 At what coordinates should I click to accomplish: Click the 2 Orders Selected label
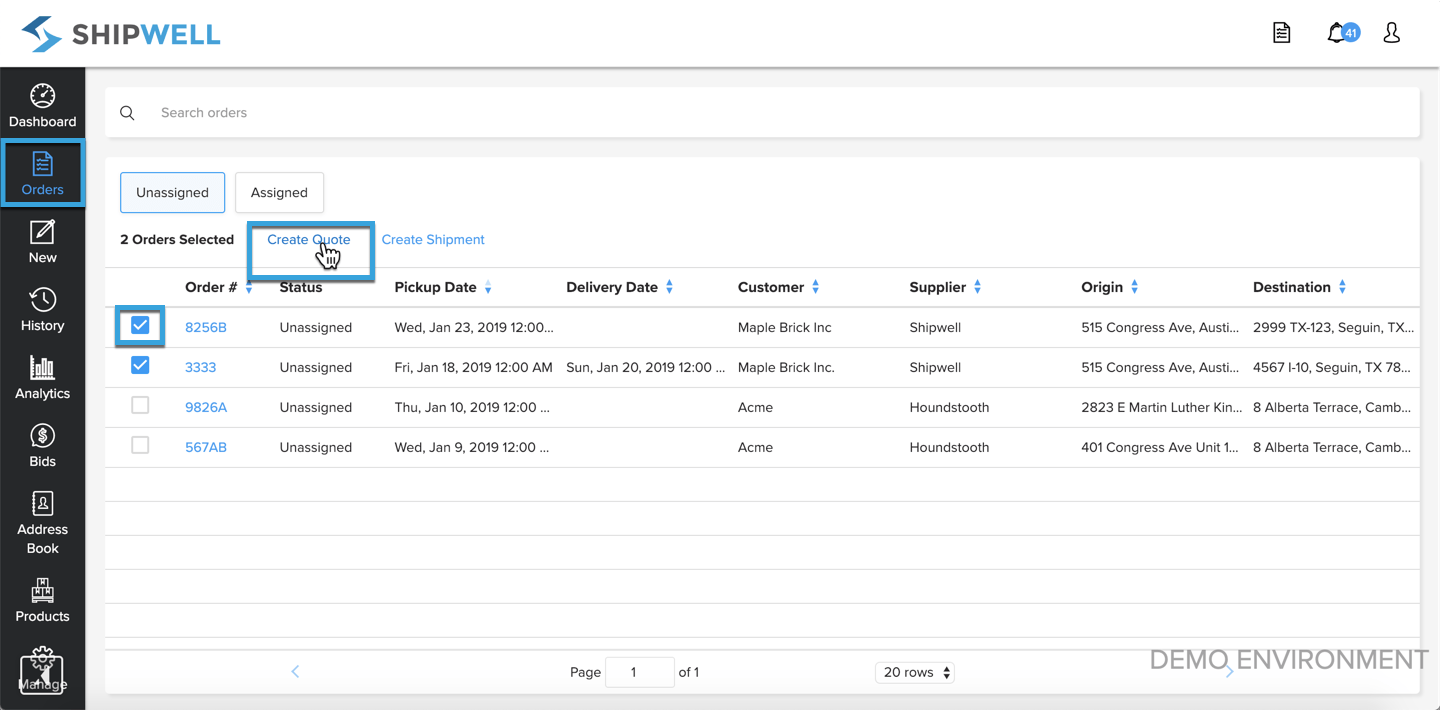(x=177, y=239)
